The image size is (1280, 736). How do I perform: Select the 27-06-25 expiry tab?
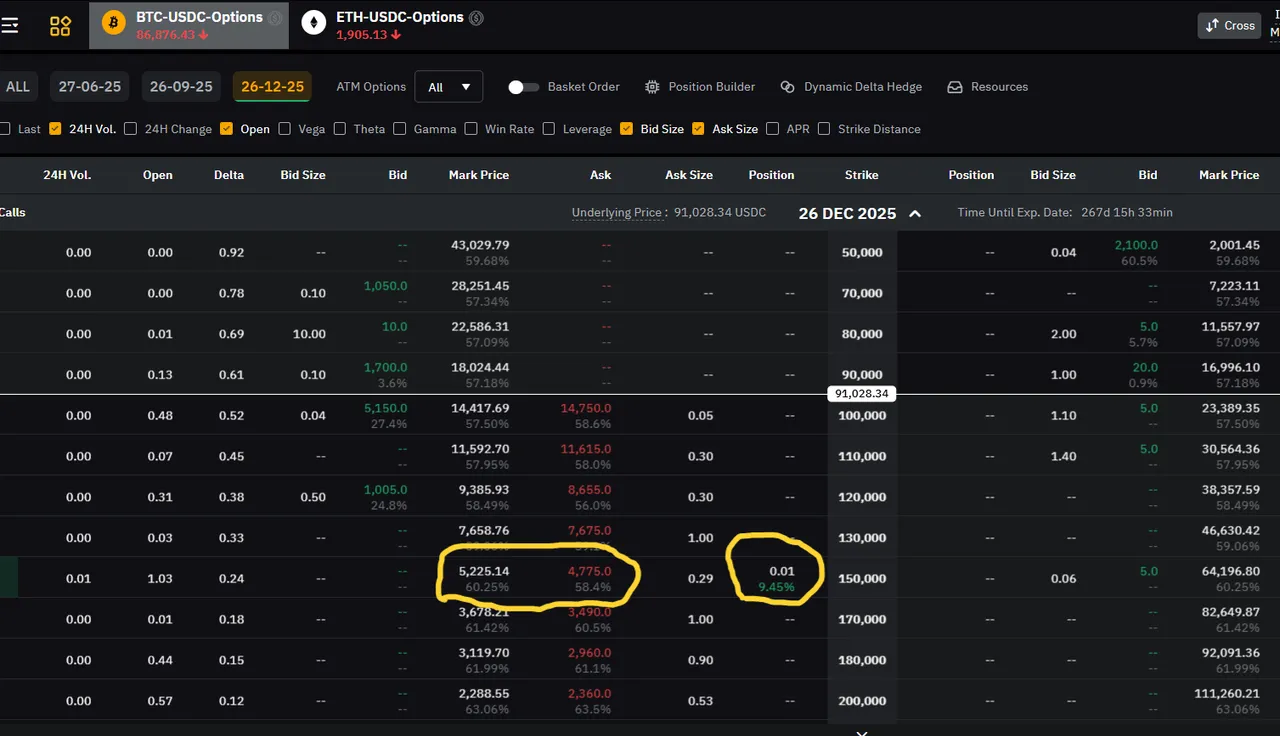tap(90, 87)
